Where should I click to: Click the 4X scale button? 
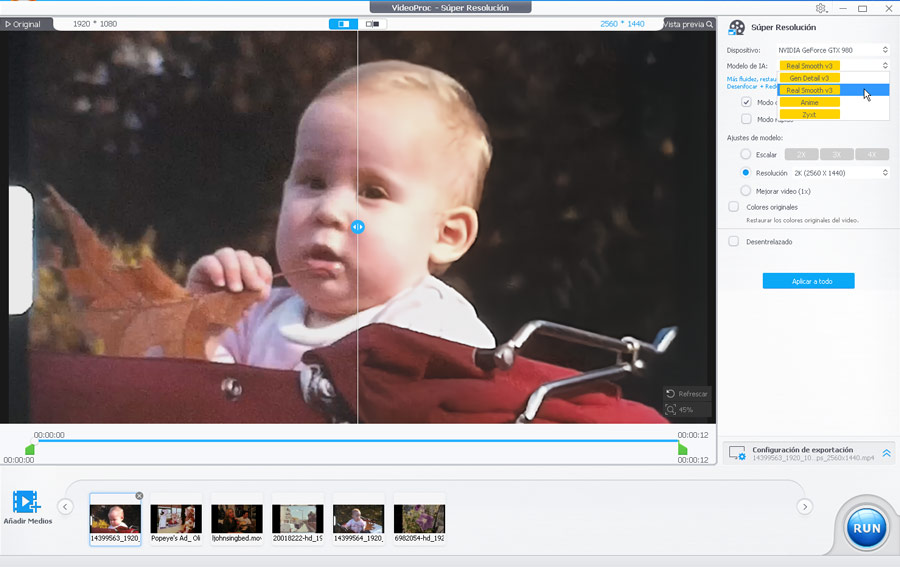point(872,154)
